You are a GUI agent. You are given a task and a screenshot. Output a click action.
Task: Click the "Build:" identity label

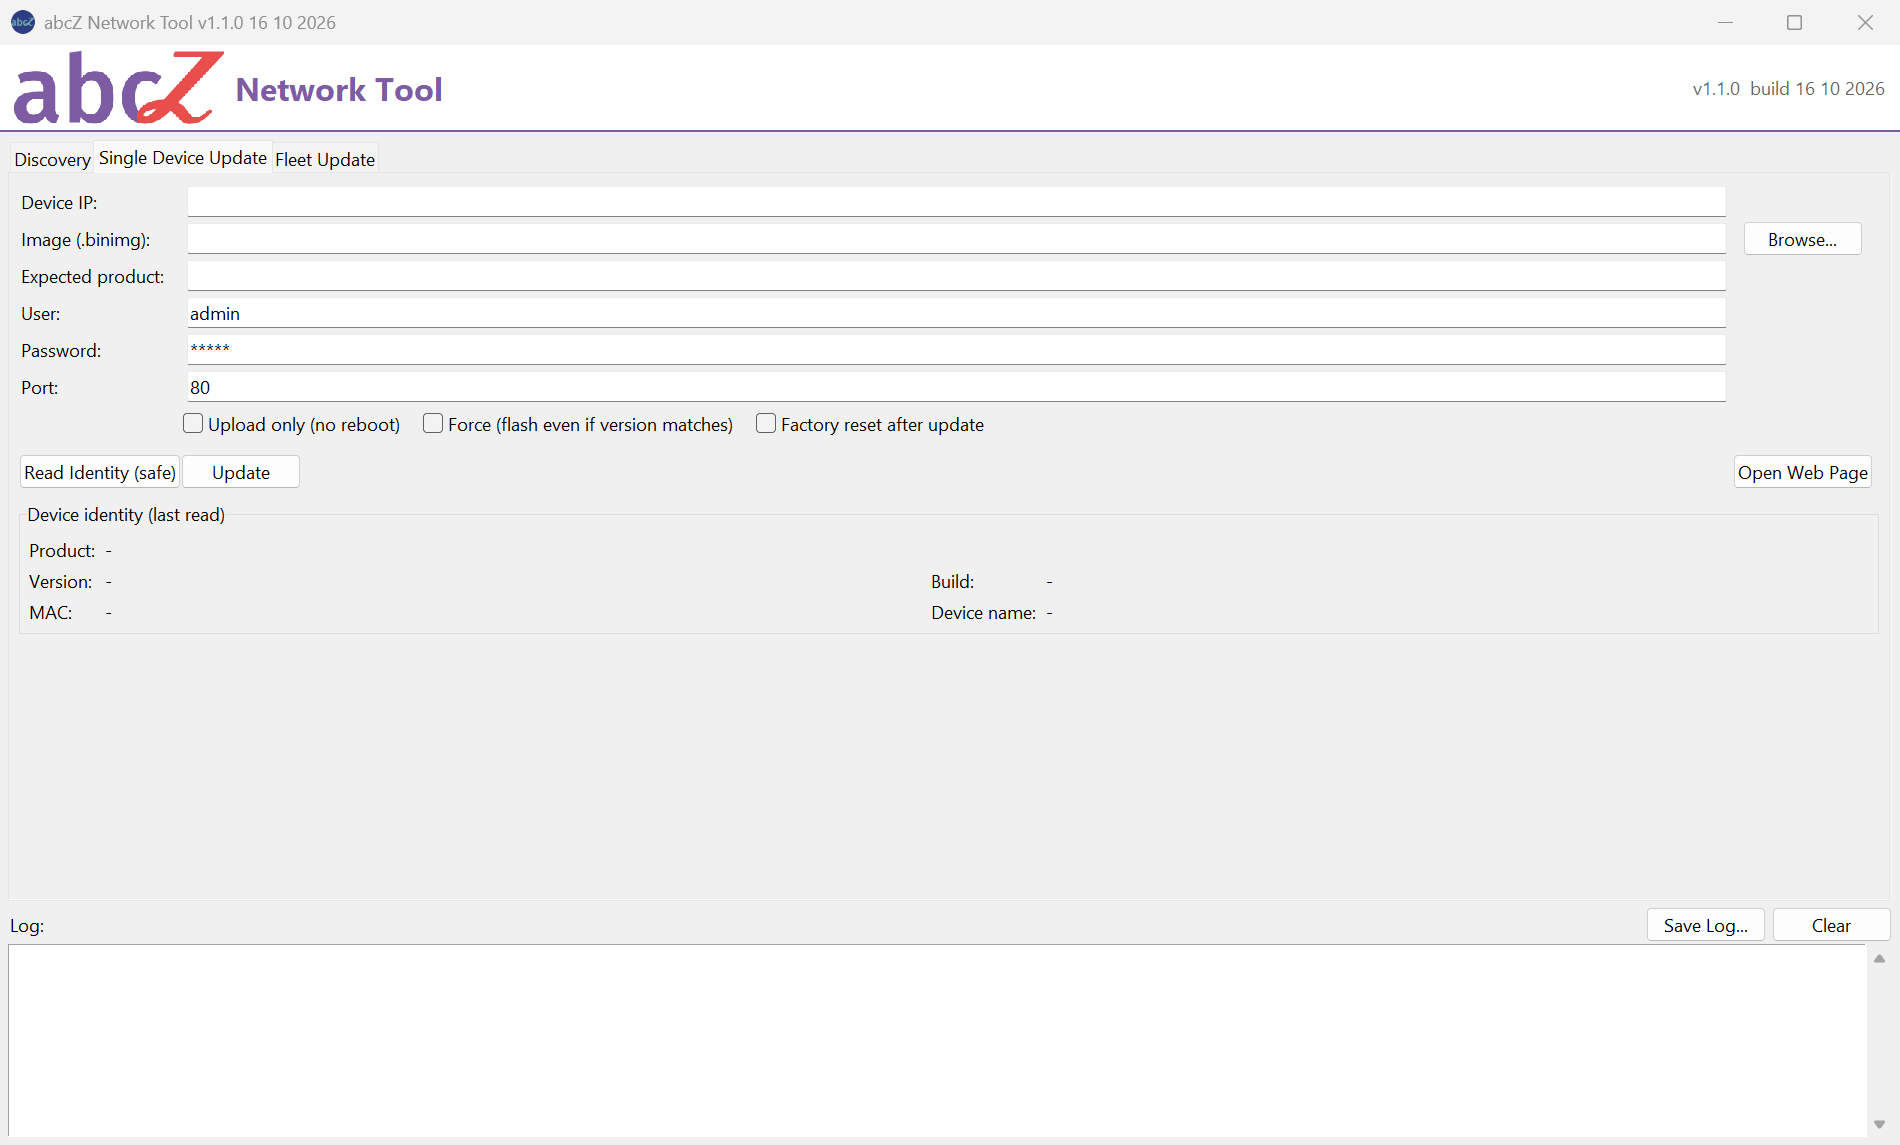click(x=952, y=581)
